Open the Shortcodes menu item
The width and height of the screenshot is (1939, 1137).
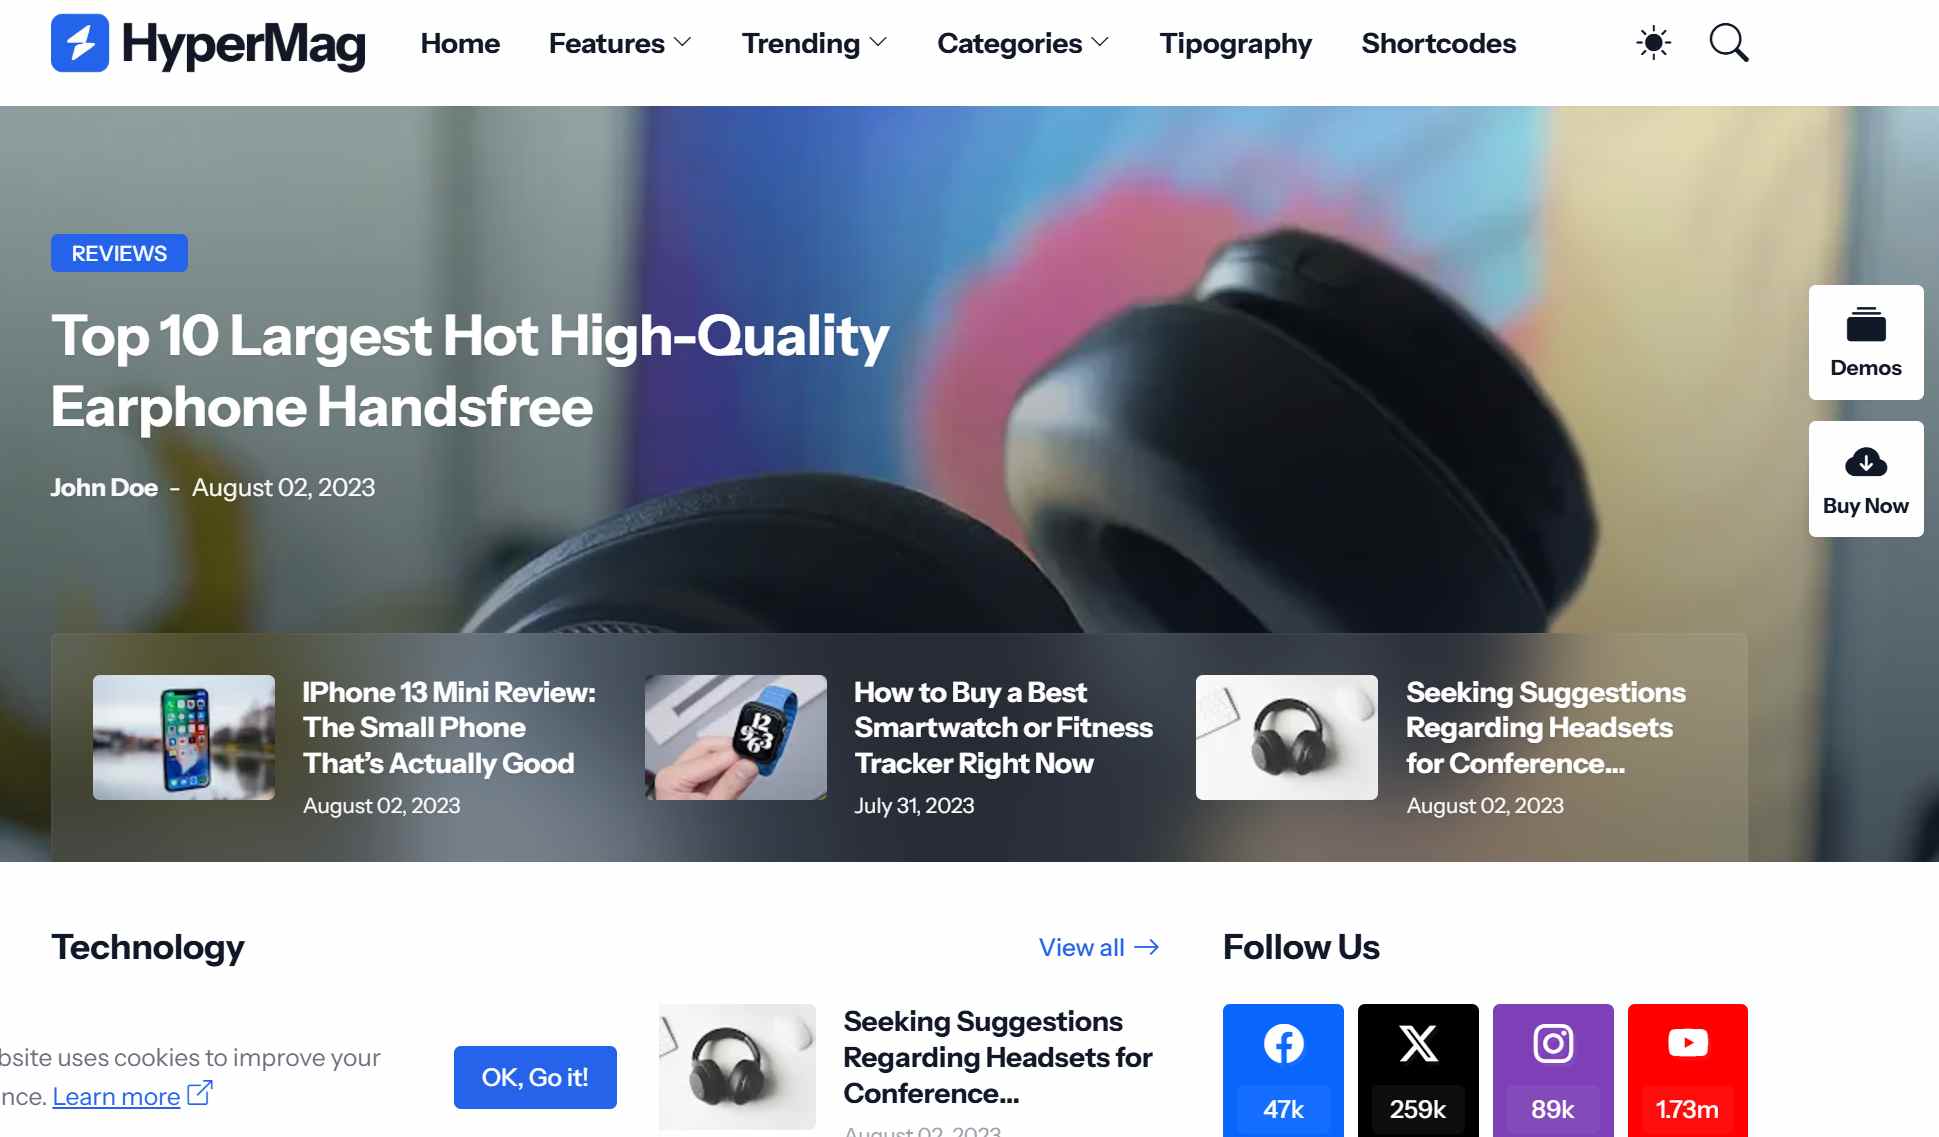click(x=1439, y=43)
